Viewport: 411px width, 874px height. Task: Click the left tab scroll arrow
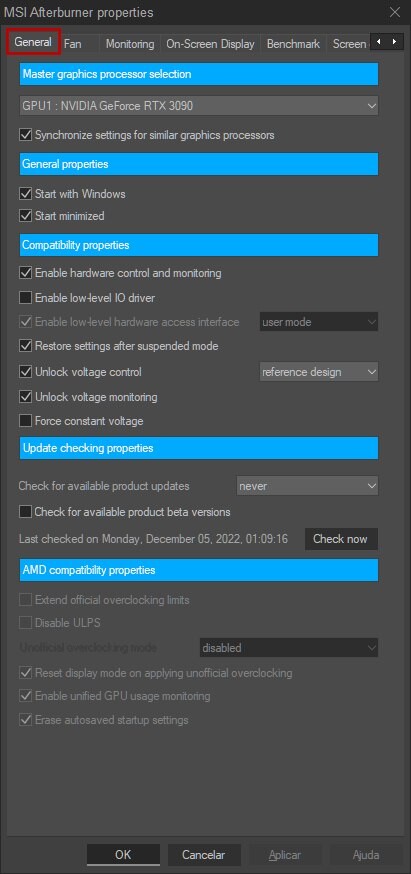pyautogui.click(x=379, y=42)
